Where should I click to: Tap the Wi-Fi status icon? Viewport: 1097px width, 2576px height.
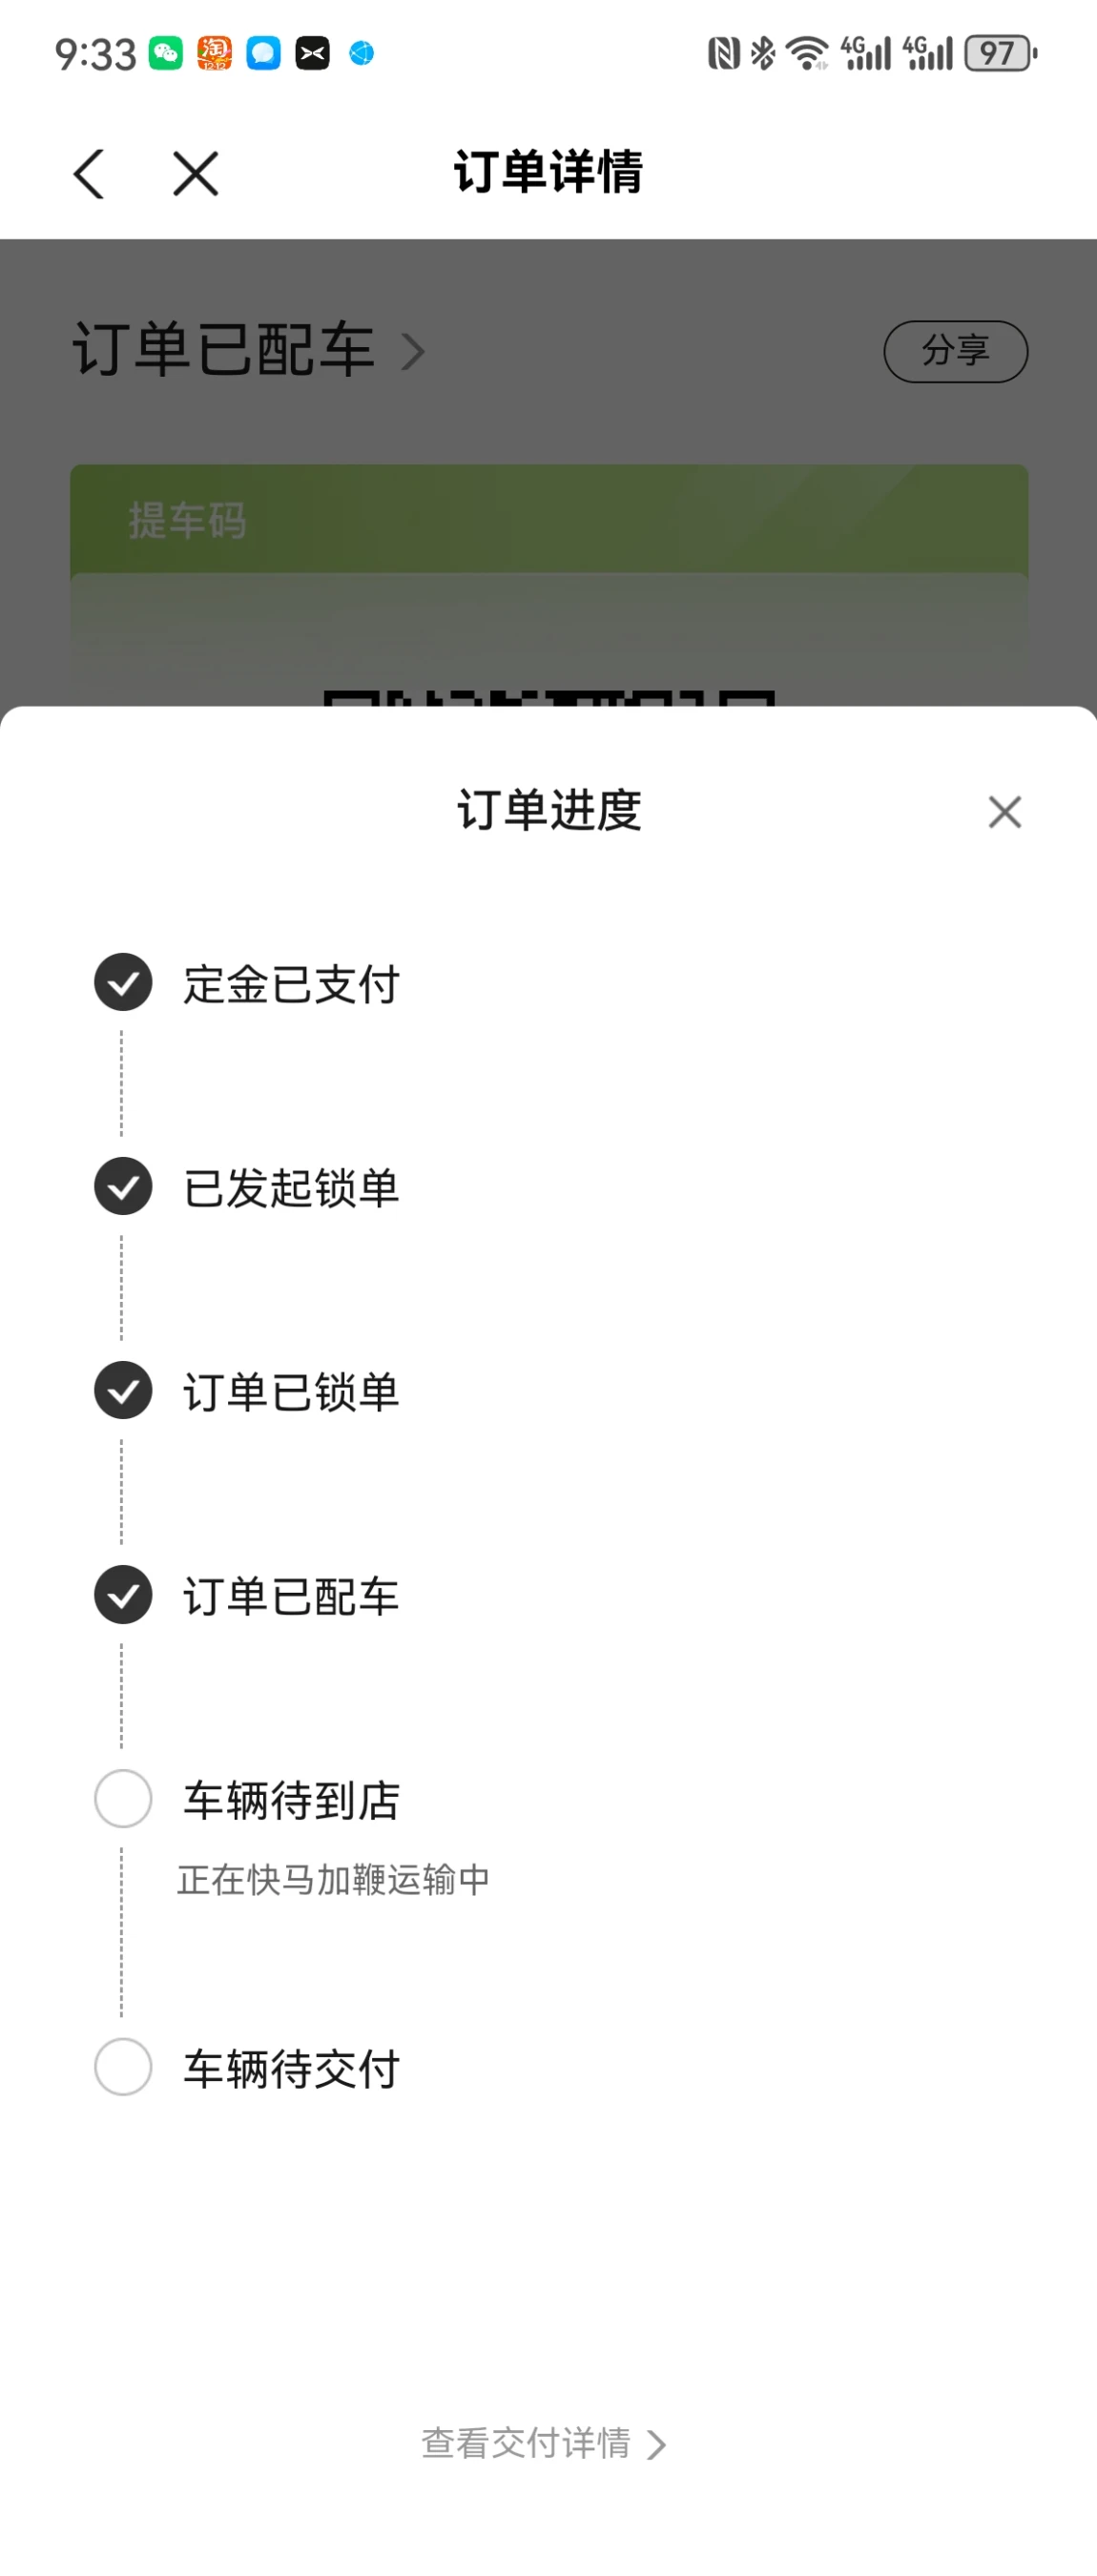(x=807, y=53)
